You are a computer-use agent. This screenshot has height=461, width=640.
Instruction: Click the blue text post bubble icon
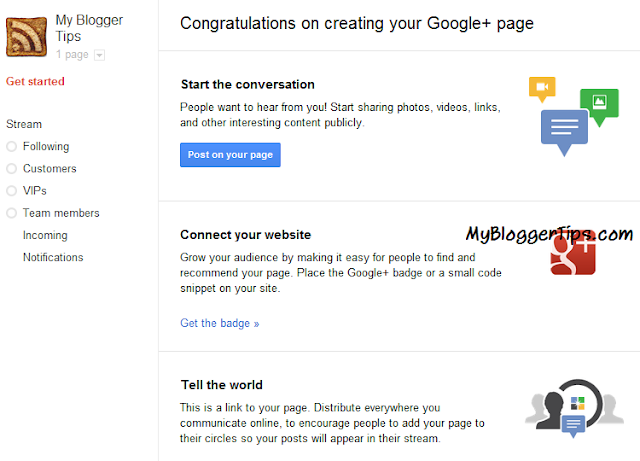pos(564,133)
